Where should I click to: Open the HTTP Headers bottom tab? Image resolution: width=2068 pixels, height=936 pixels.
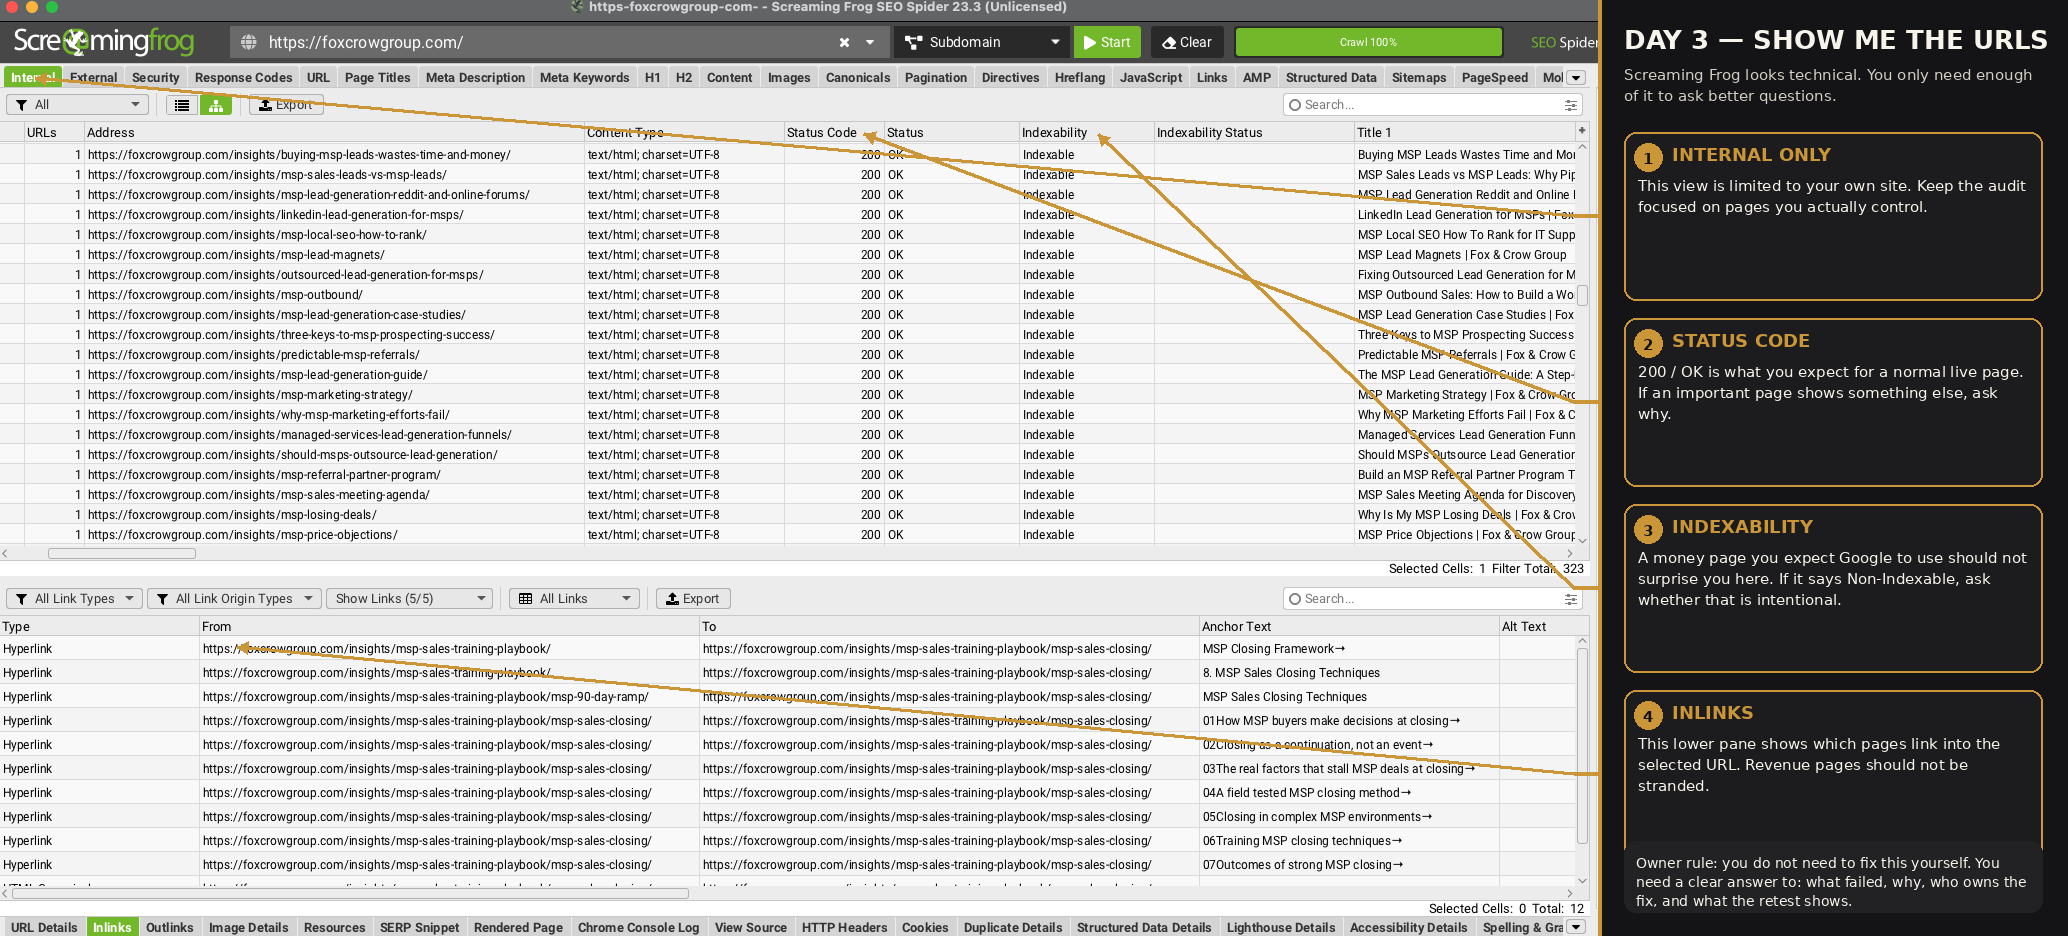click(x=844, y=927)
